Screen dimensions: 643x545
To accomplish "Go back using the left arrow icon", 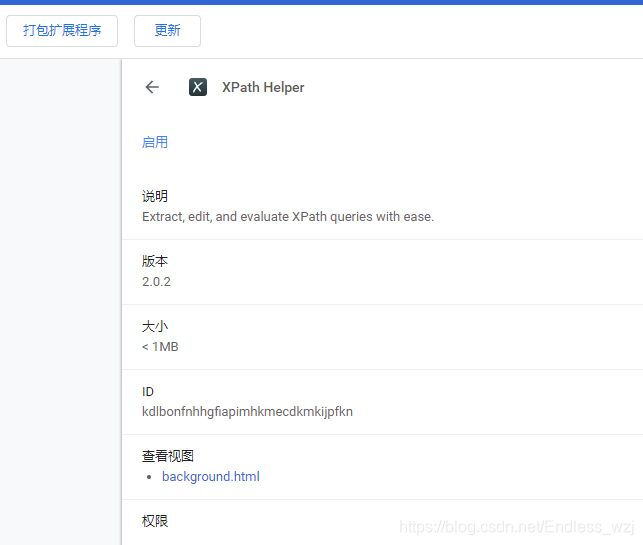I will (152, 87).
